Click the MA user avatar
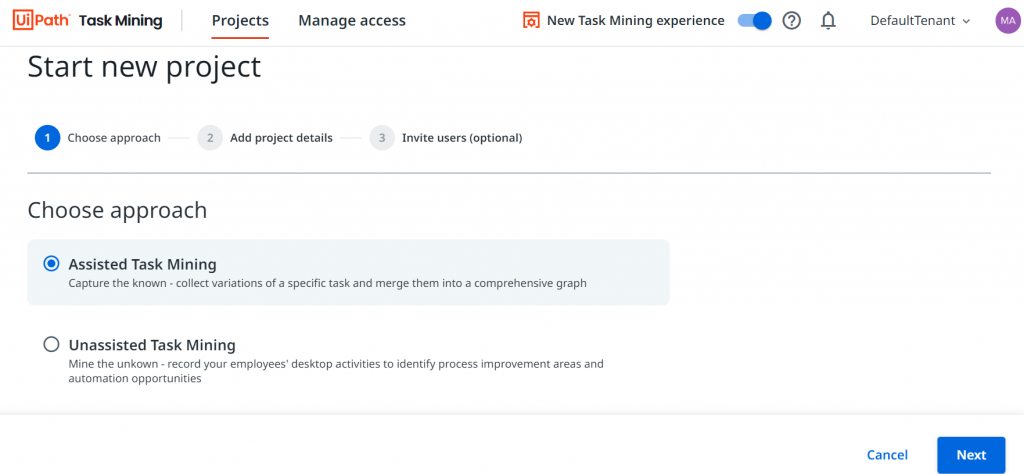This screenshot has height=474, width=1024. (1007, 21)
